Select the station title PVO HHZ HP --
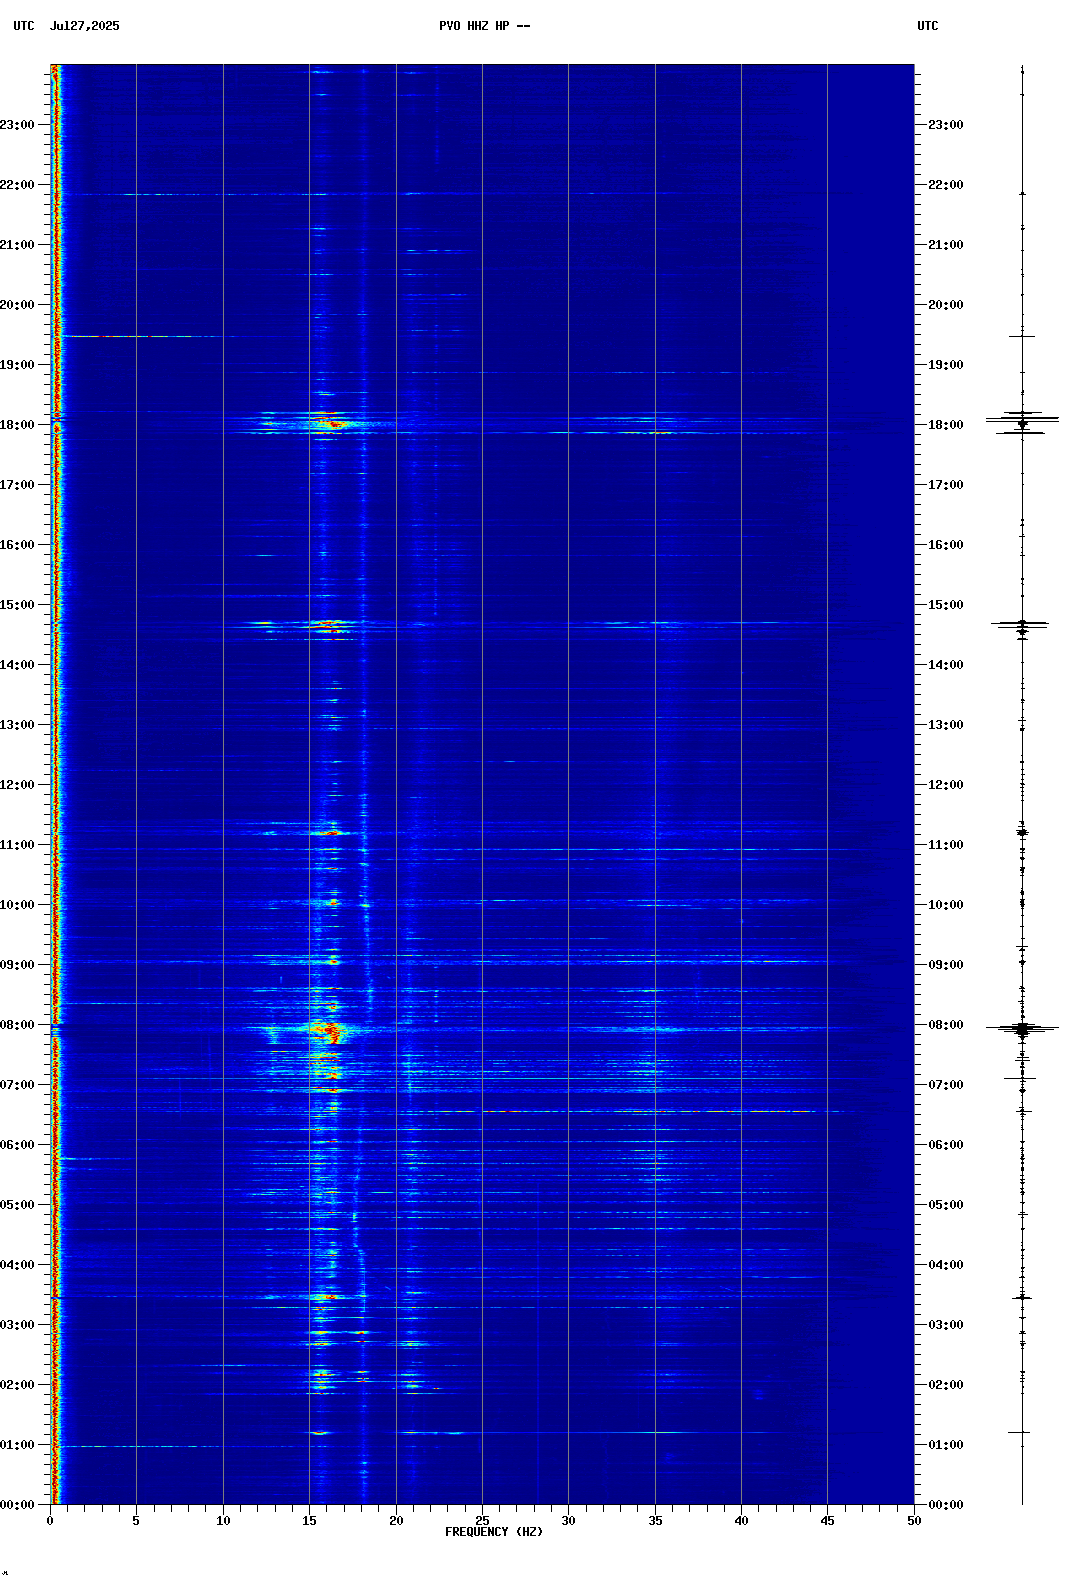 coord(485,26)
